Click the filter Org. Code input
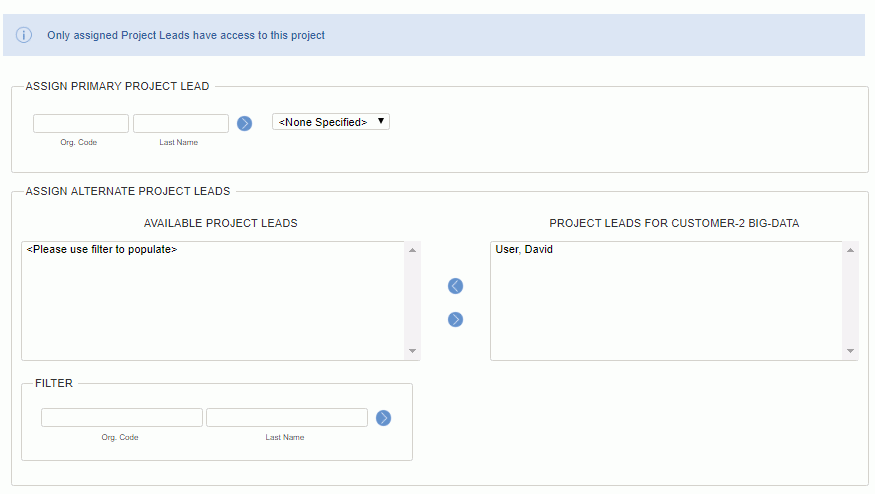Viewport: 875px width, 494px height. pos(122,418)
